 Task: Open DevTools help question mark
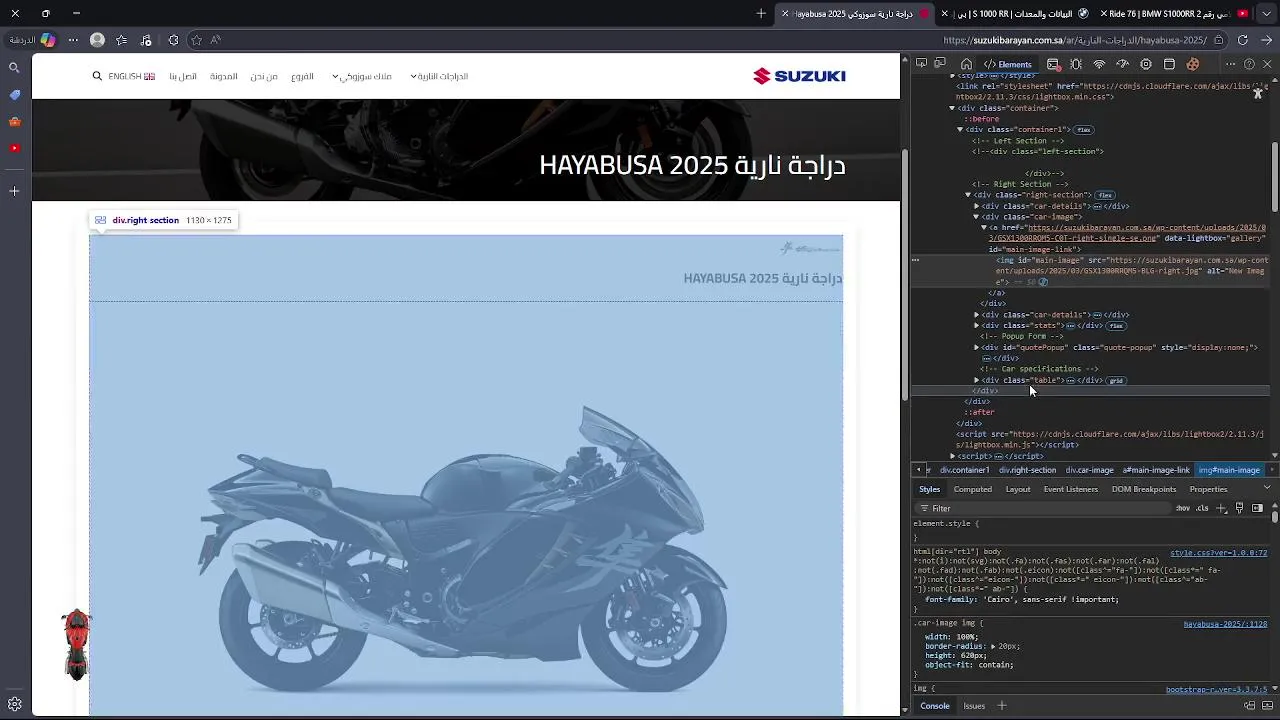tap(1249, 64)
